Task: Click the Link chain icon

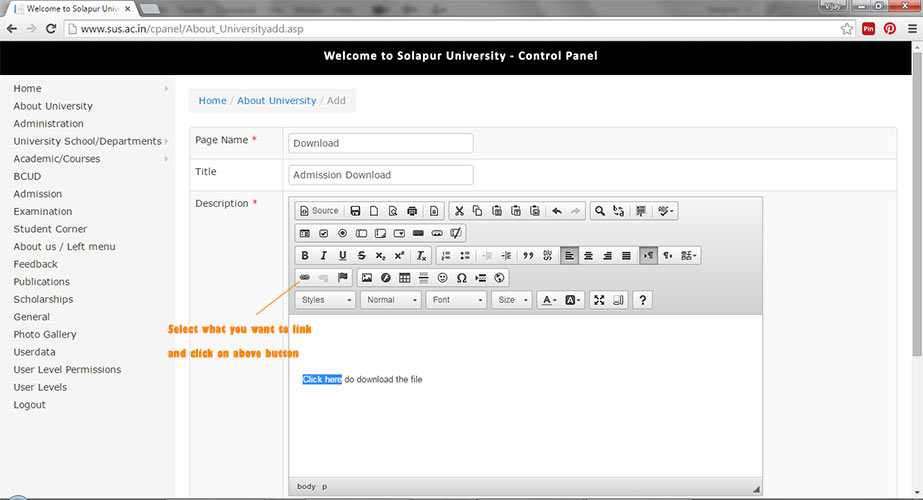Action: coord(304,277)
